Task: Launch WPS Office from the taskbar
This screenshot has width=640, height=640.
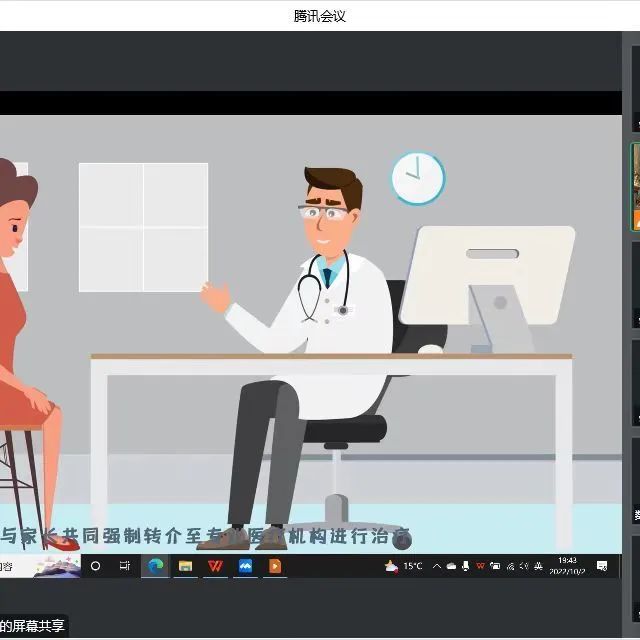Action: [x=215, y=566]
